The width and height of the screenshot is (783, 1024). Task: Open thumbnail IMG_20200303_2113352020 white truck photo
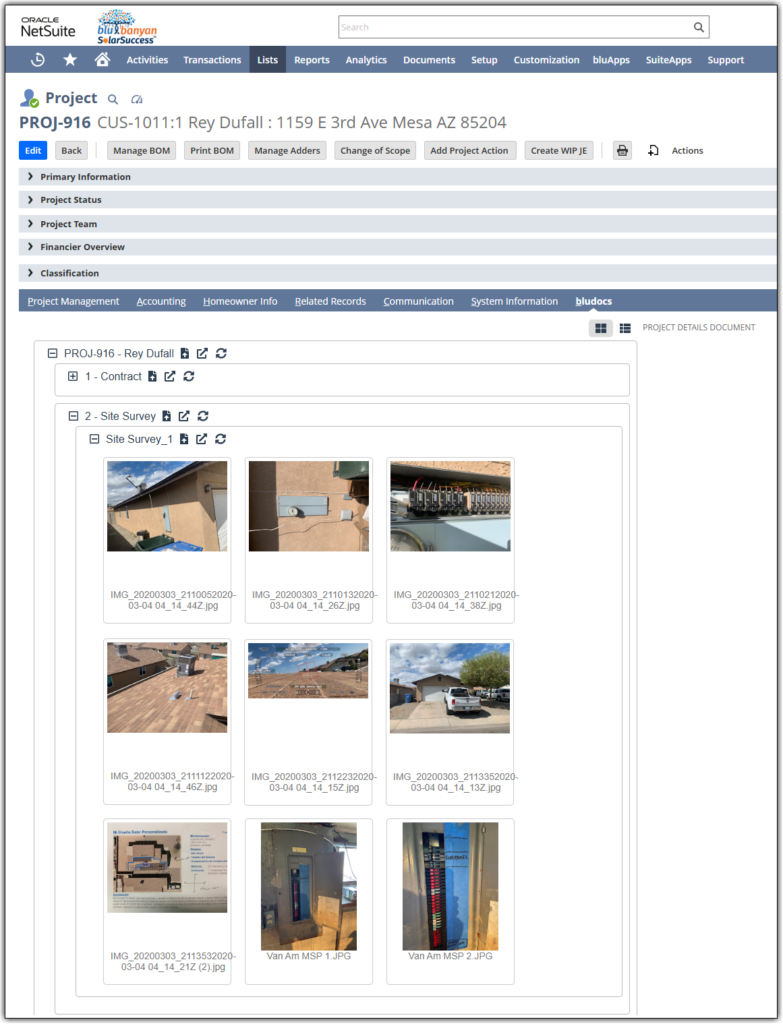pos(450,688)
